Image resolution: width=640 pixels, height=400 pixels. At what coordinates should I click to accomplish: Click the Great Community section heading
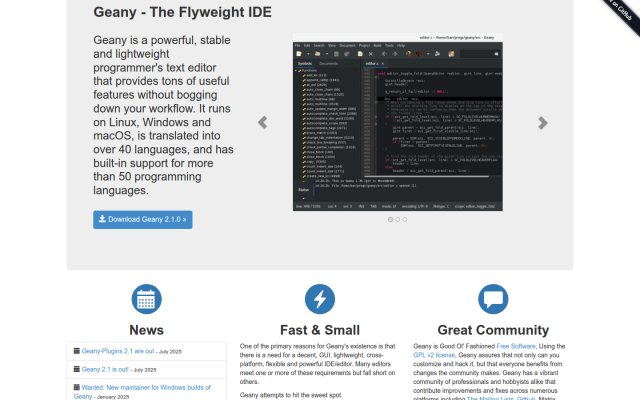tap(493, 330)
